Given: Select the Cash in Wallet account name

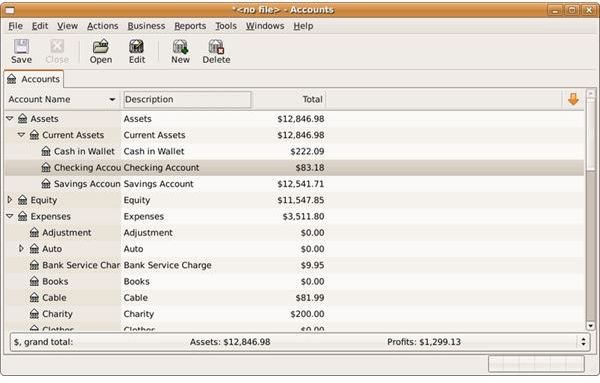Looking at the screenshot, I should [84, 152].
